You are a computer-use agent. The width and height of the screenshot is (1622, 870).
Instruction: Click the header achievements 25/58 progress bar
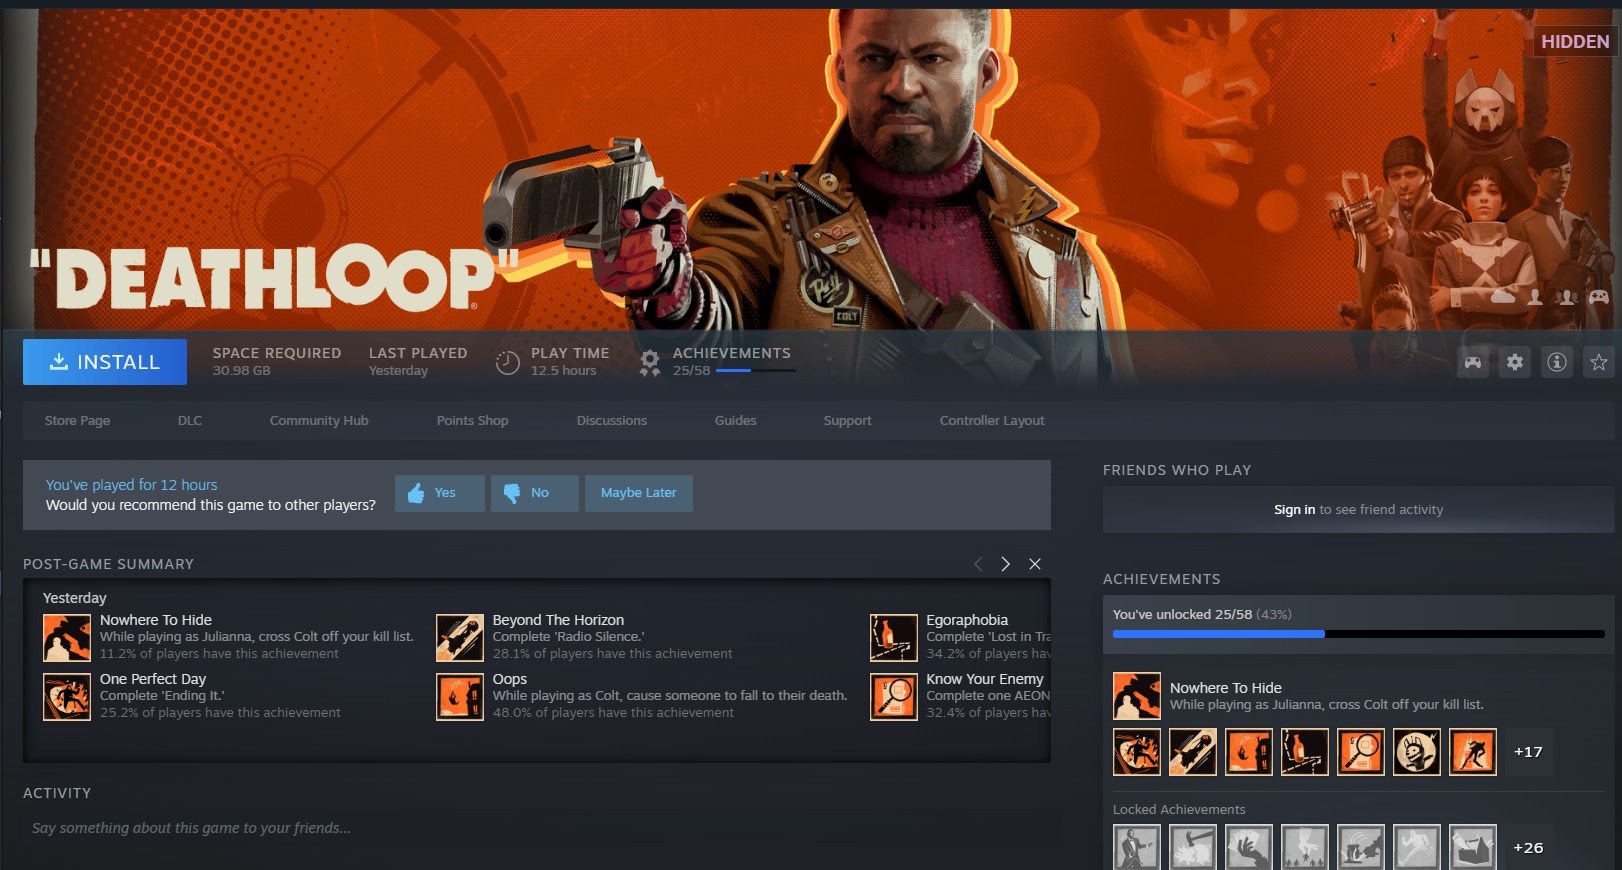tap(756, 371)
